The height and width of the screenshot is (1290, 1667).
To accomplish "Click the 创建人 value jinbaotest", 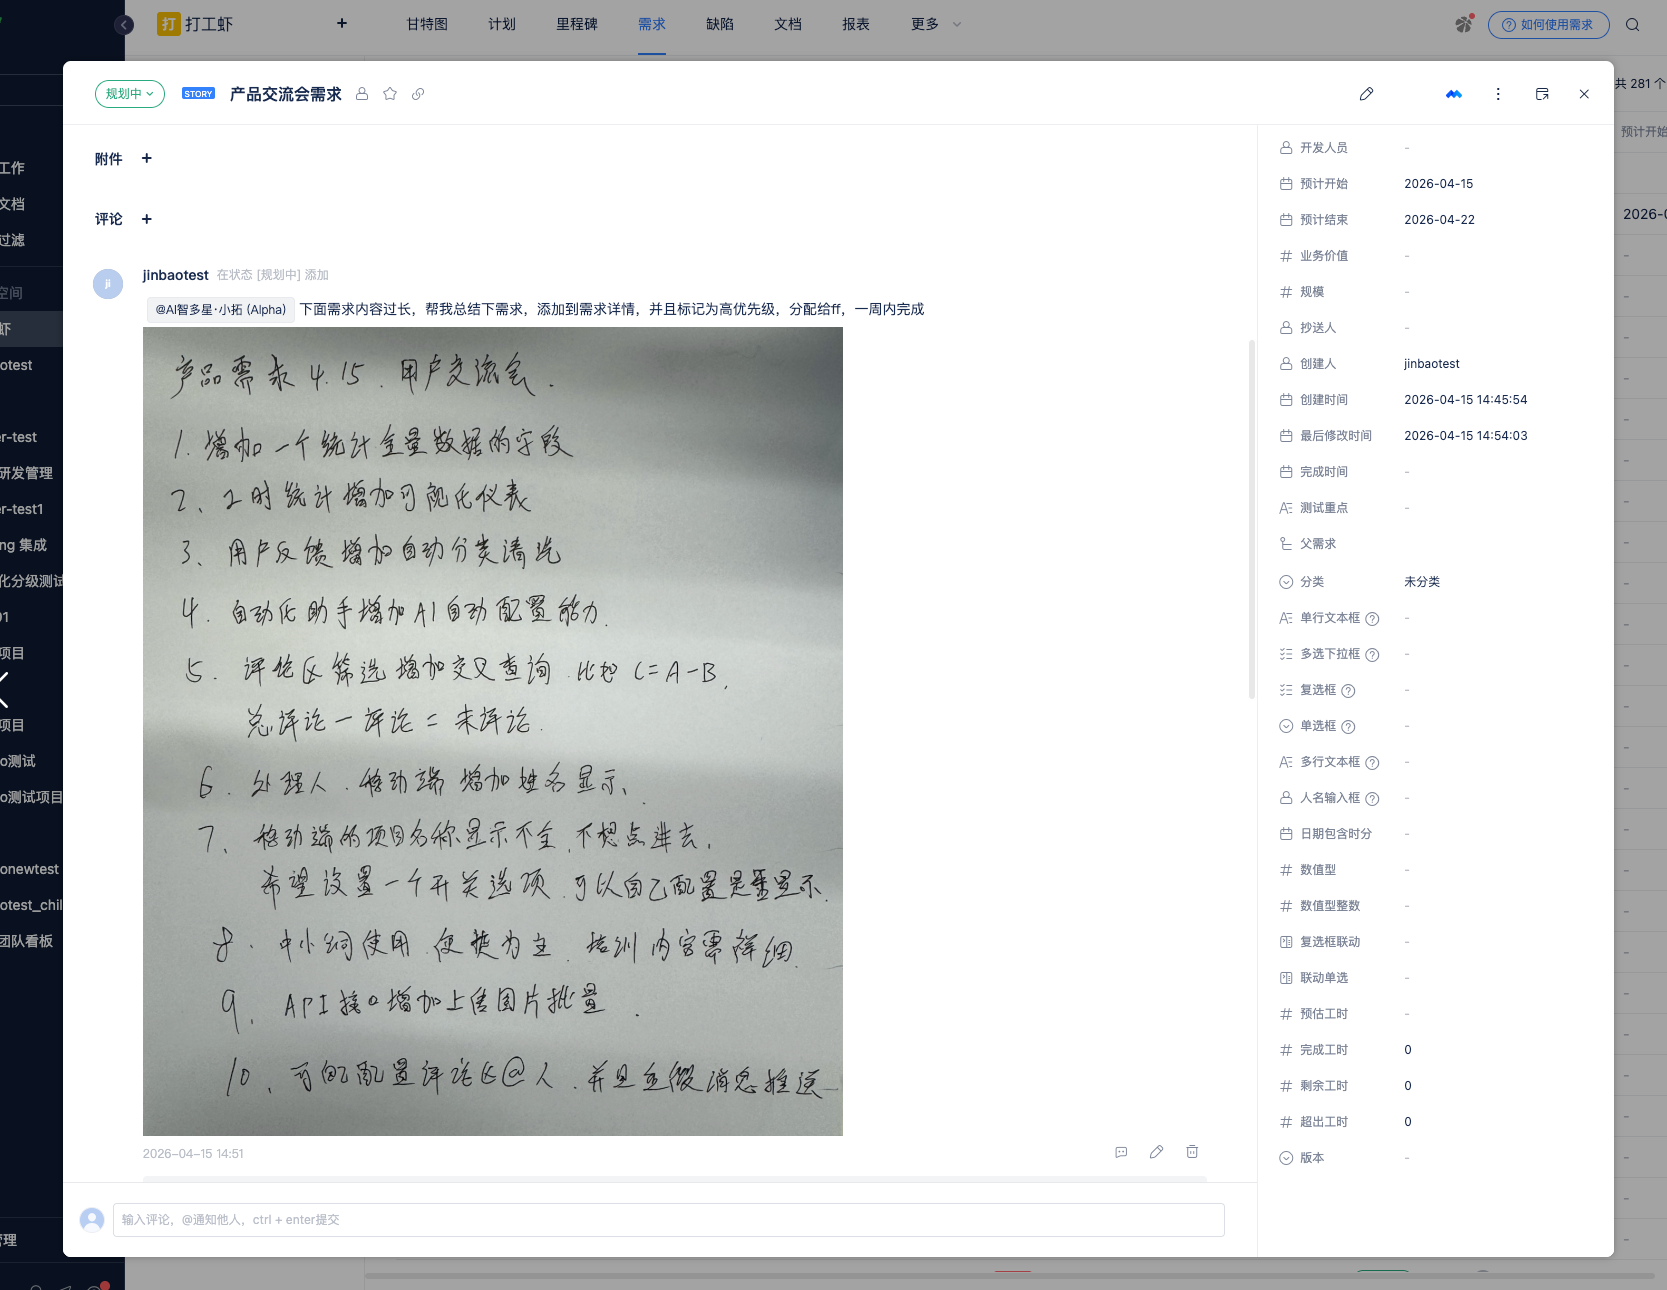I will point(1431,364).
